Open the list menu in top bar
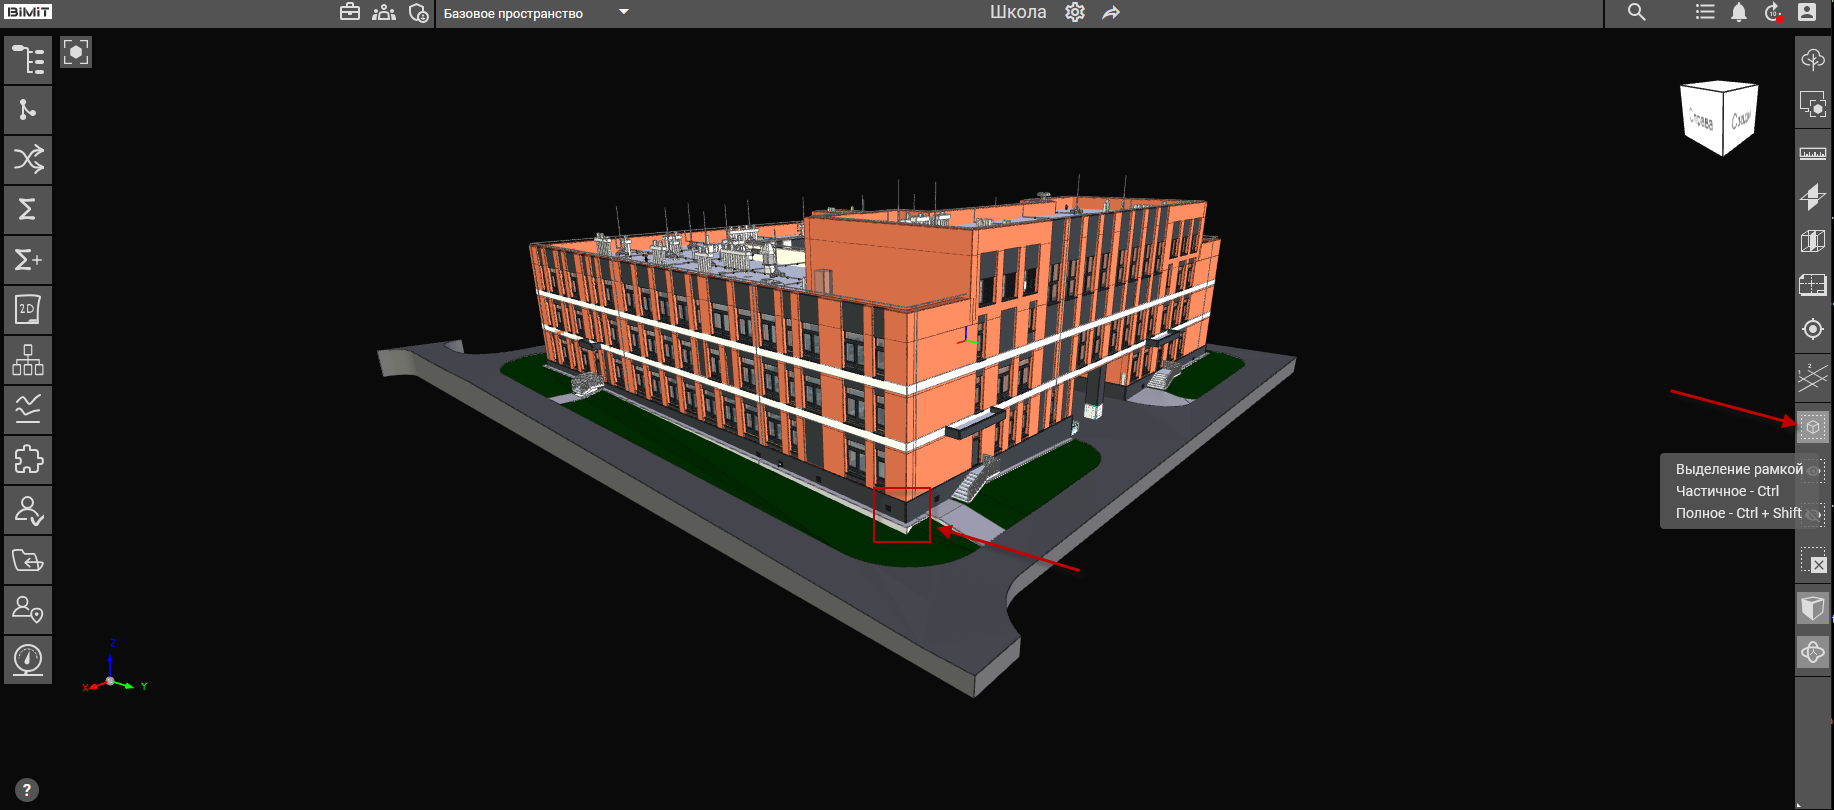This screenshot has width=1834, height=810. pyautogui.click(x=1705, y=13)
